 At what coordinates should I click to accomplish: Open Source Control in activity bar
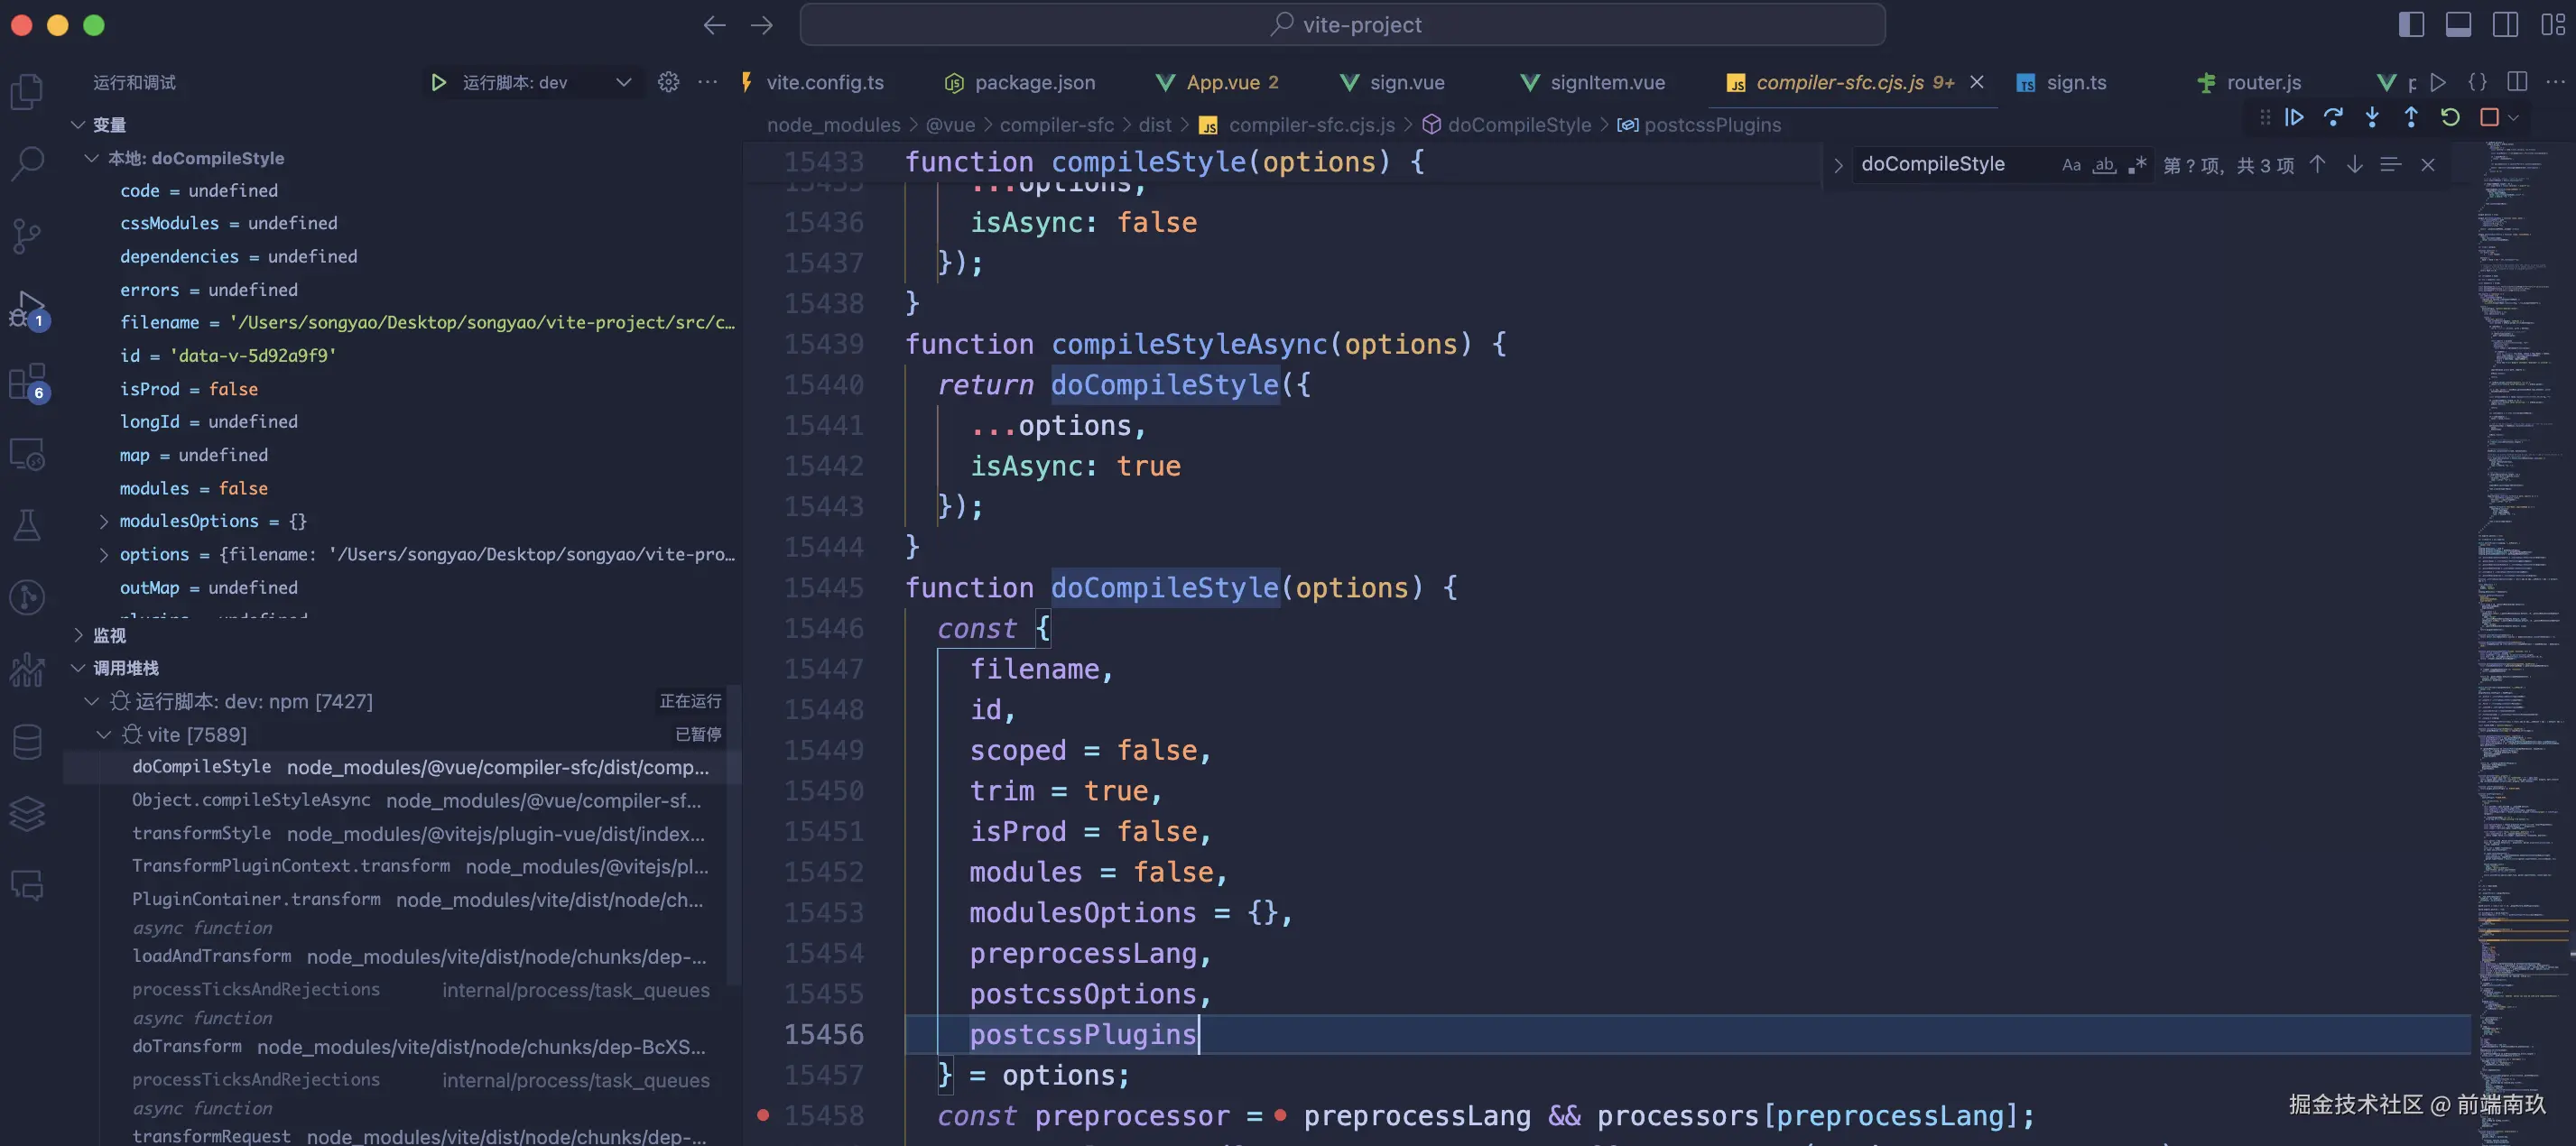point(27,236)
